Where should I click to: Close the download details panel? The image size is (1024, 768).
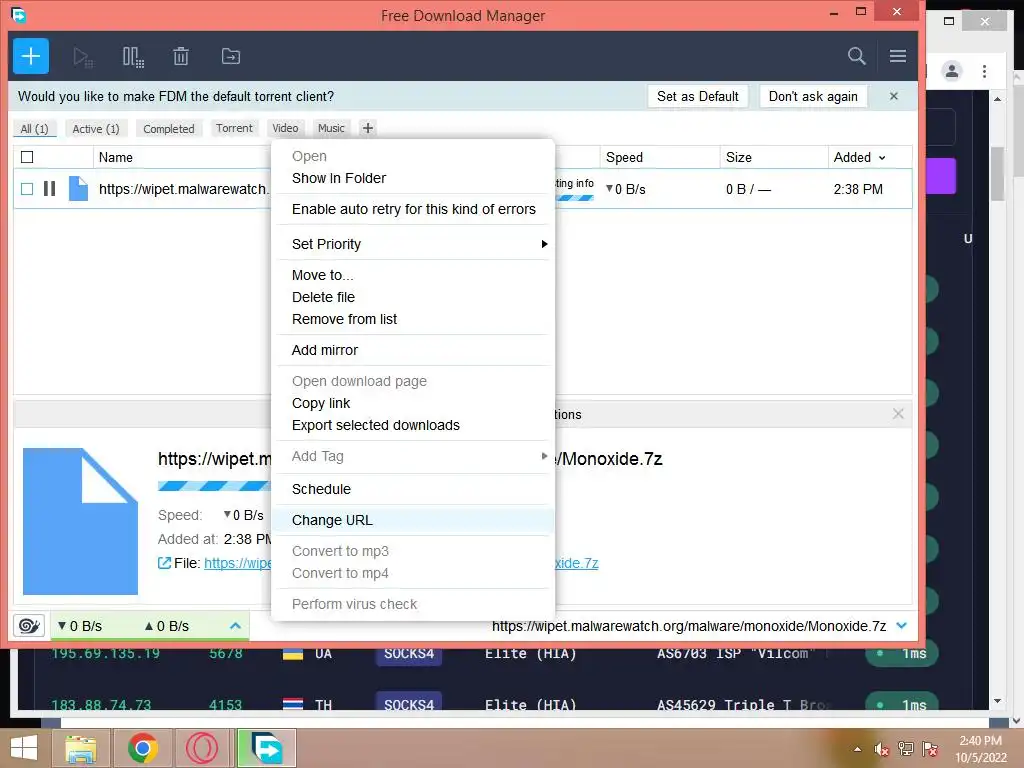898,413
